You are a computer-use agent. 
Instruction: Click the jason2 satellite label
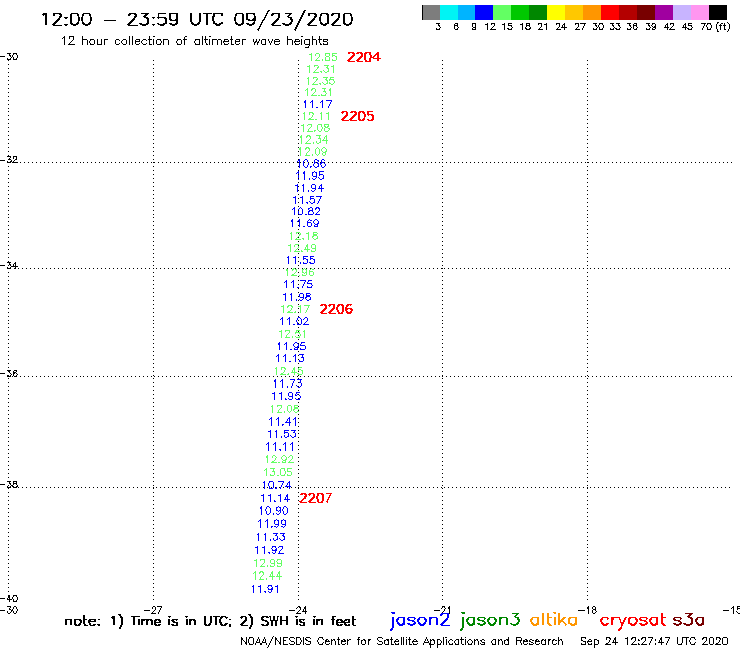[420, 620]
